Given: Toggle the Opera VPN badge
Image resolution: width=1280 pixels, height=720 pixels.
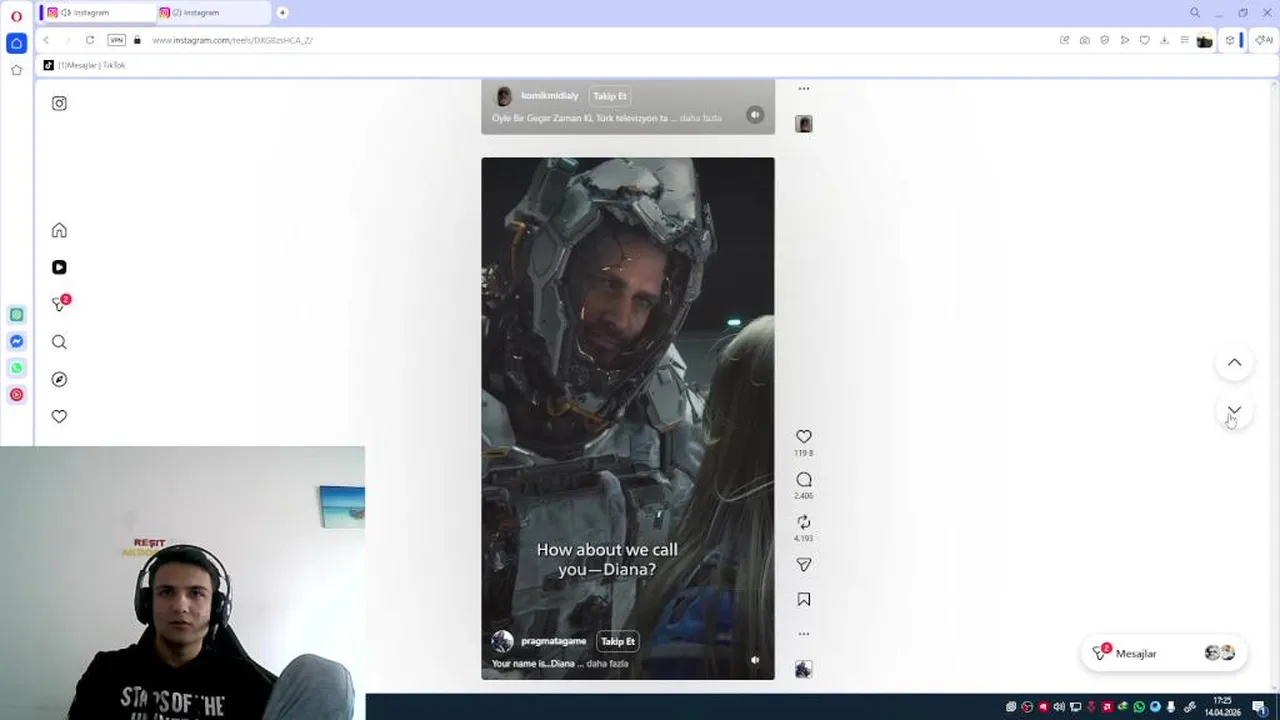Looking at the screenshot, I should (x=116, y=40).
